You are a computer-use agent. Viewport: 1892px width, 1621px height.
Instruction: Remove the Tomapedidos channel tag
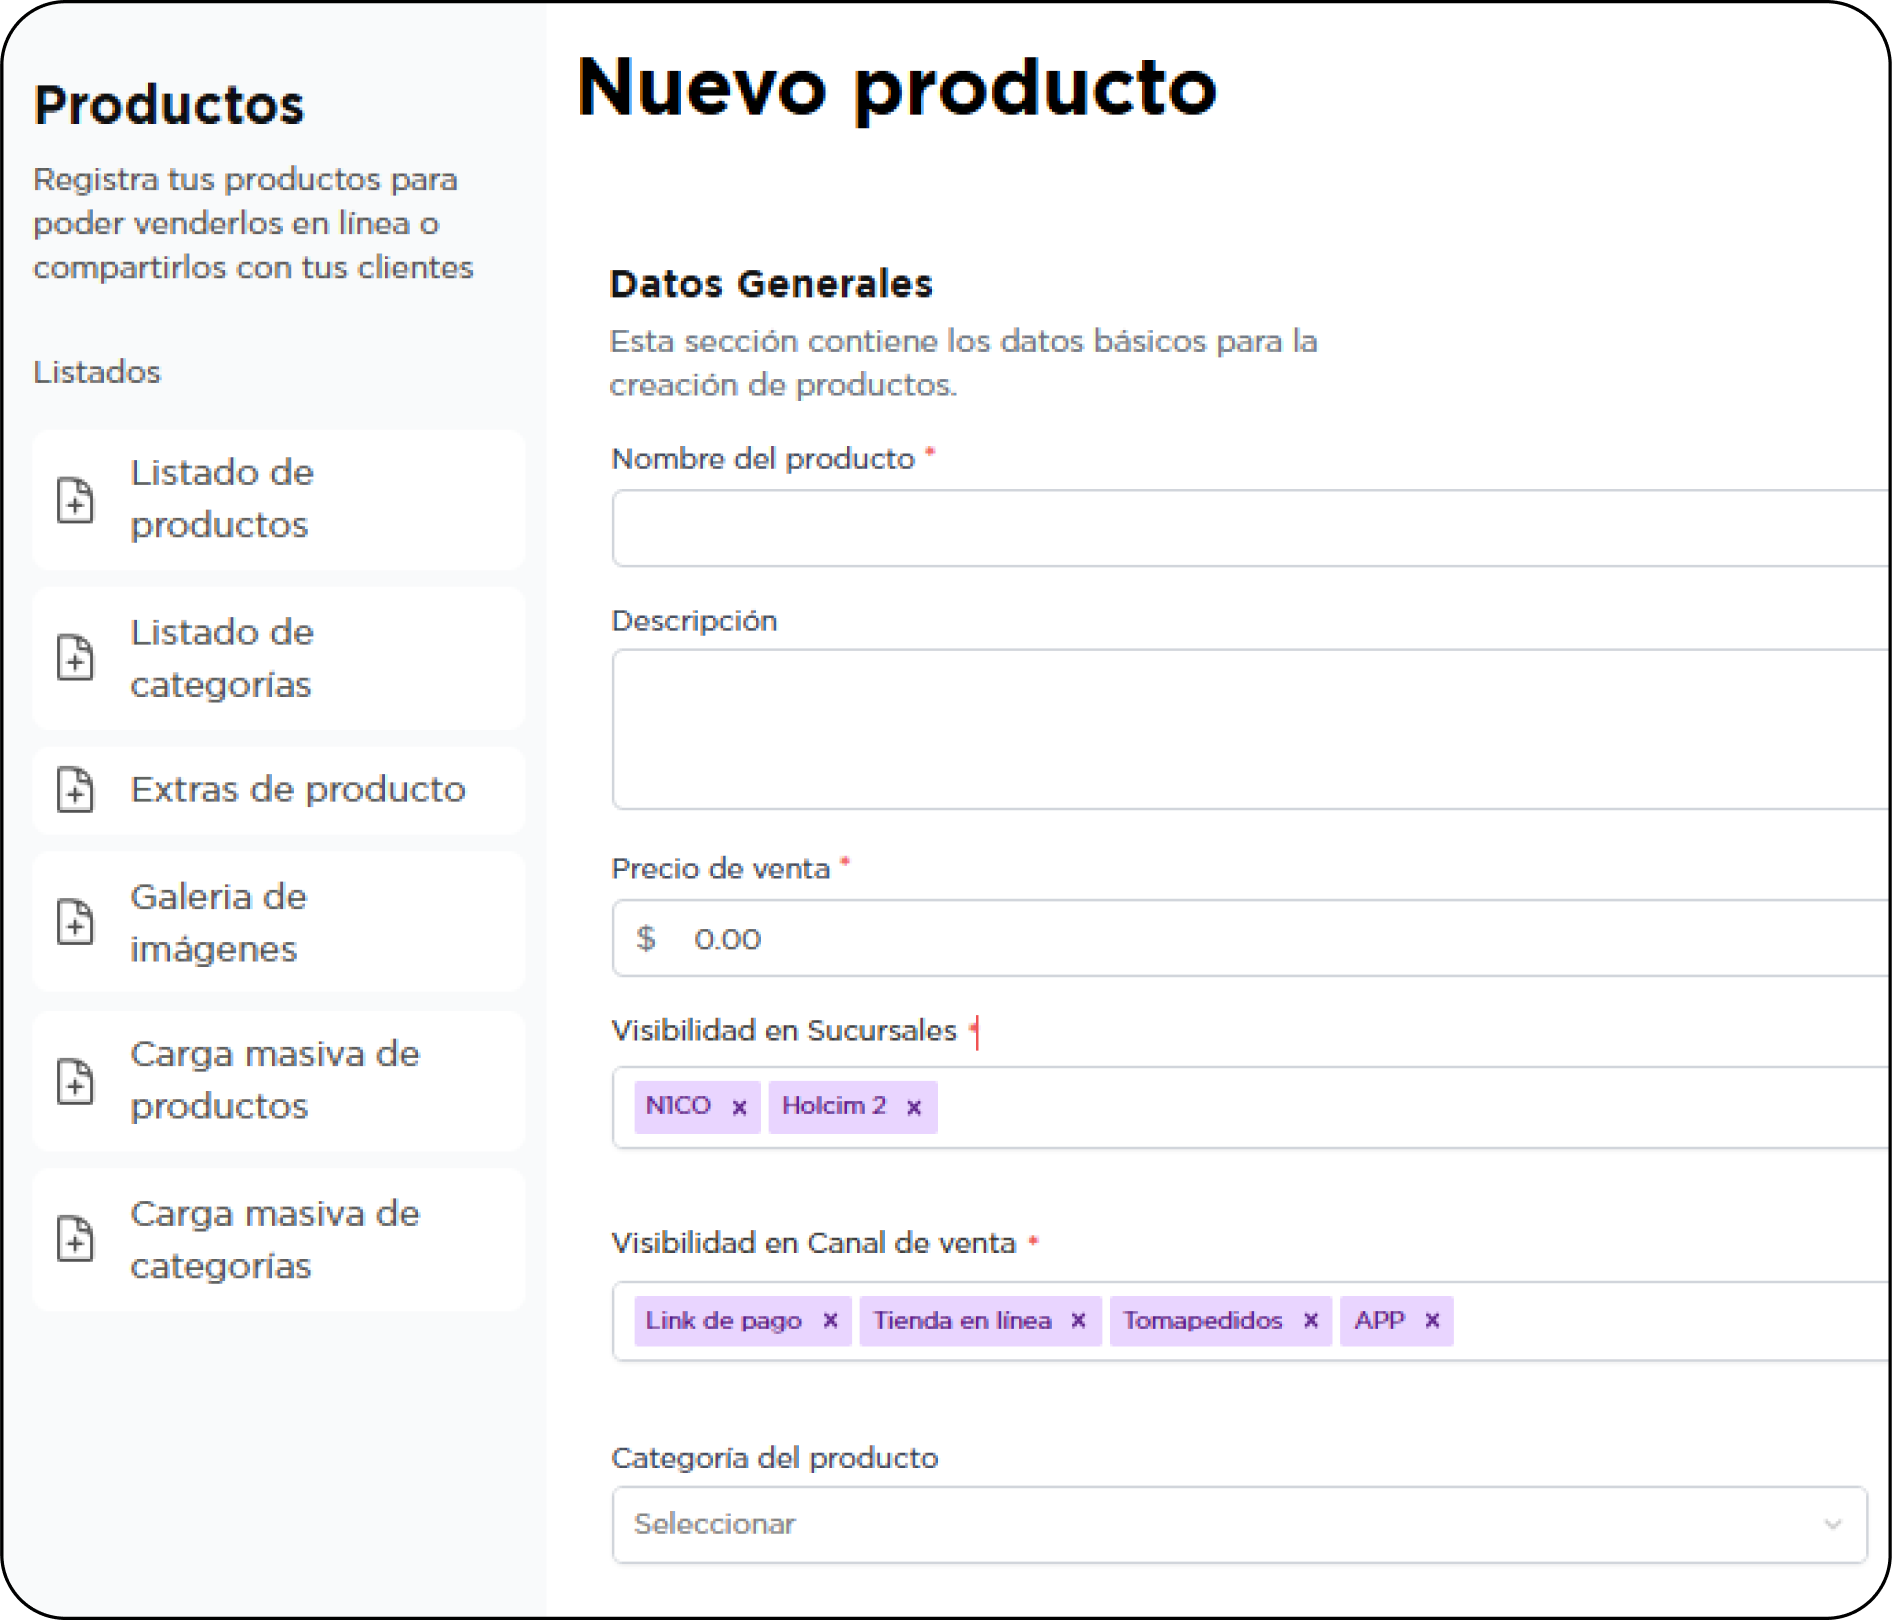pos(1310,1321)
